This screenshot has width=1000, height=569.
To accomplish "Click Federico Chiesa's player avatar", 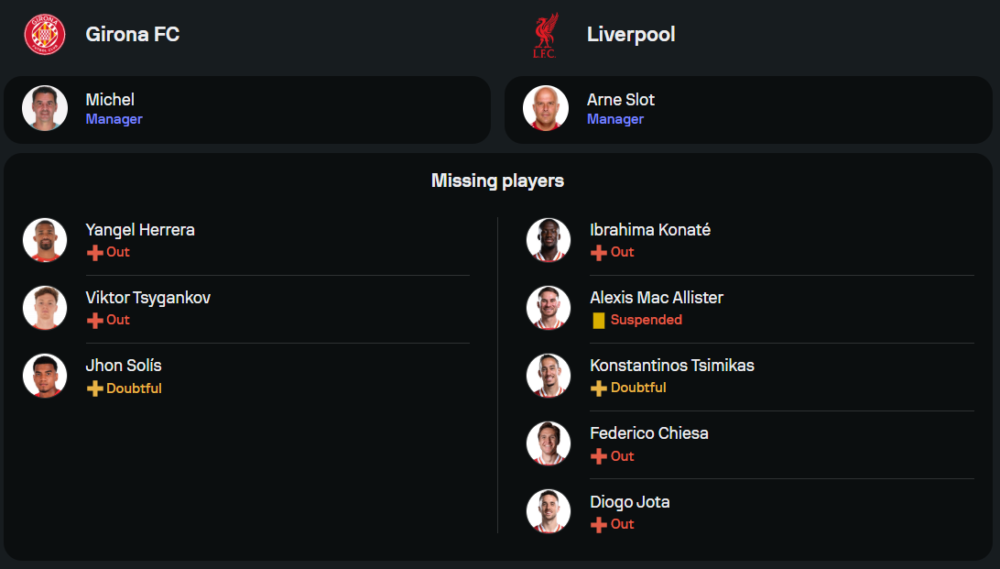I will pyautogui.click(x=548, y=443).
